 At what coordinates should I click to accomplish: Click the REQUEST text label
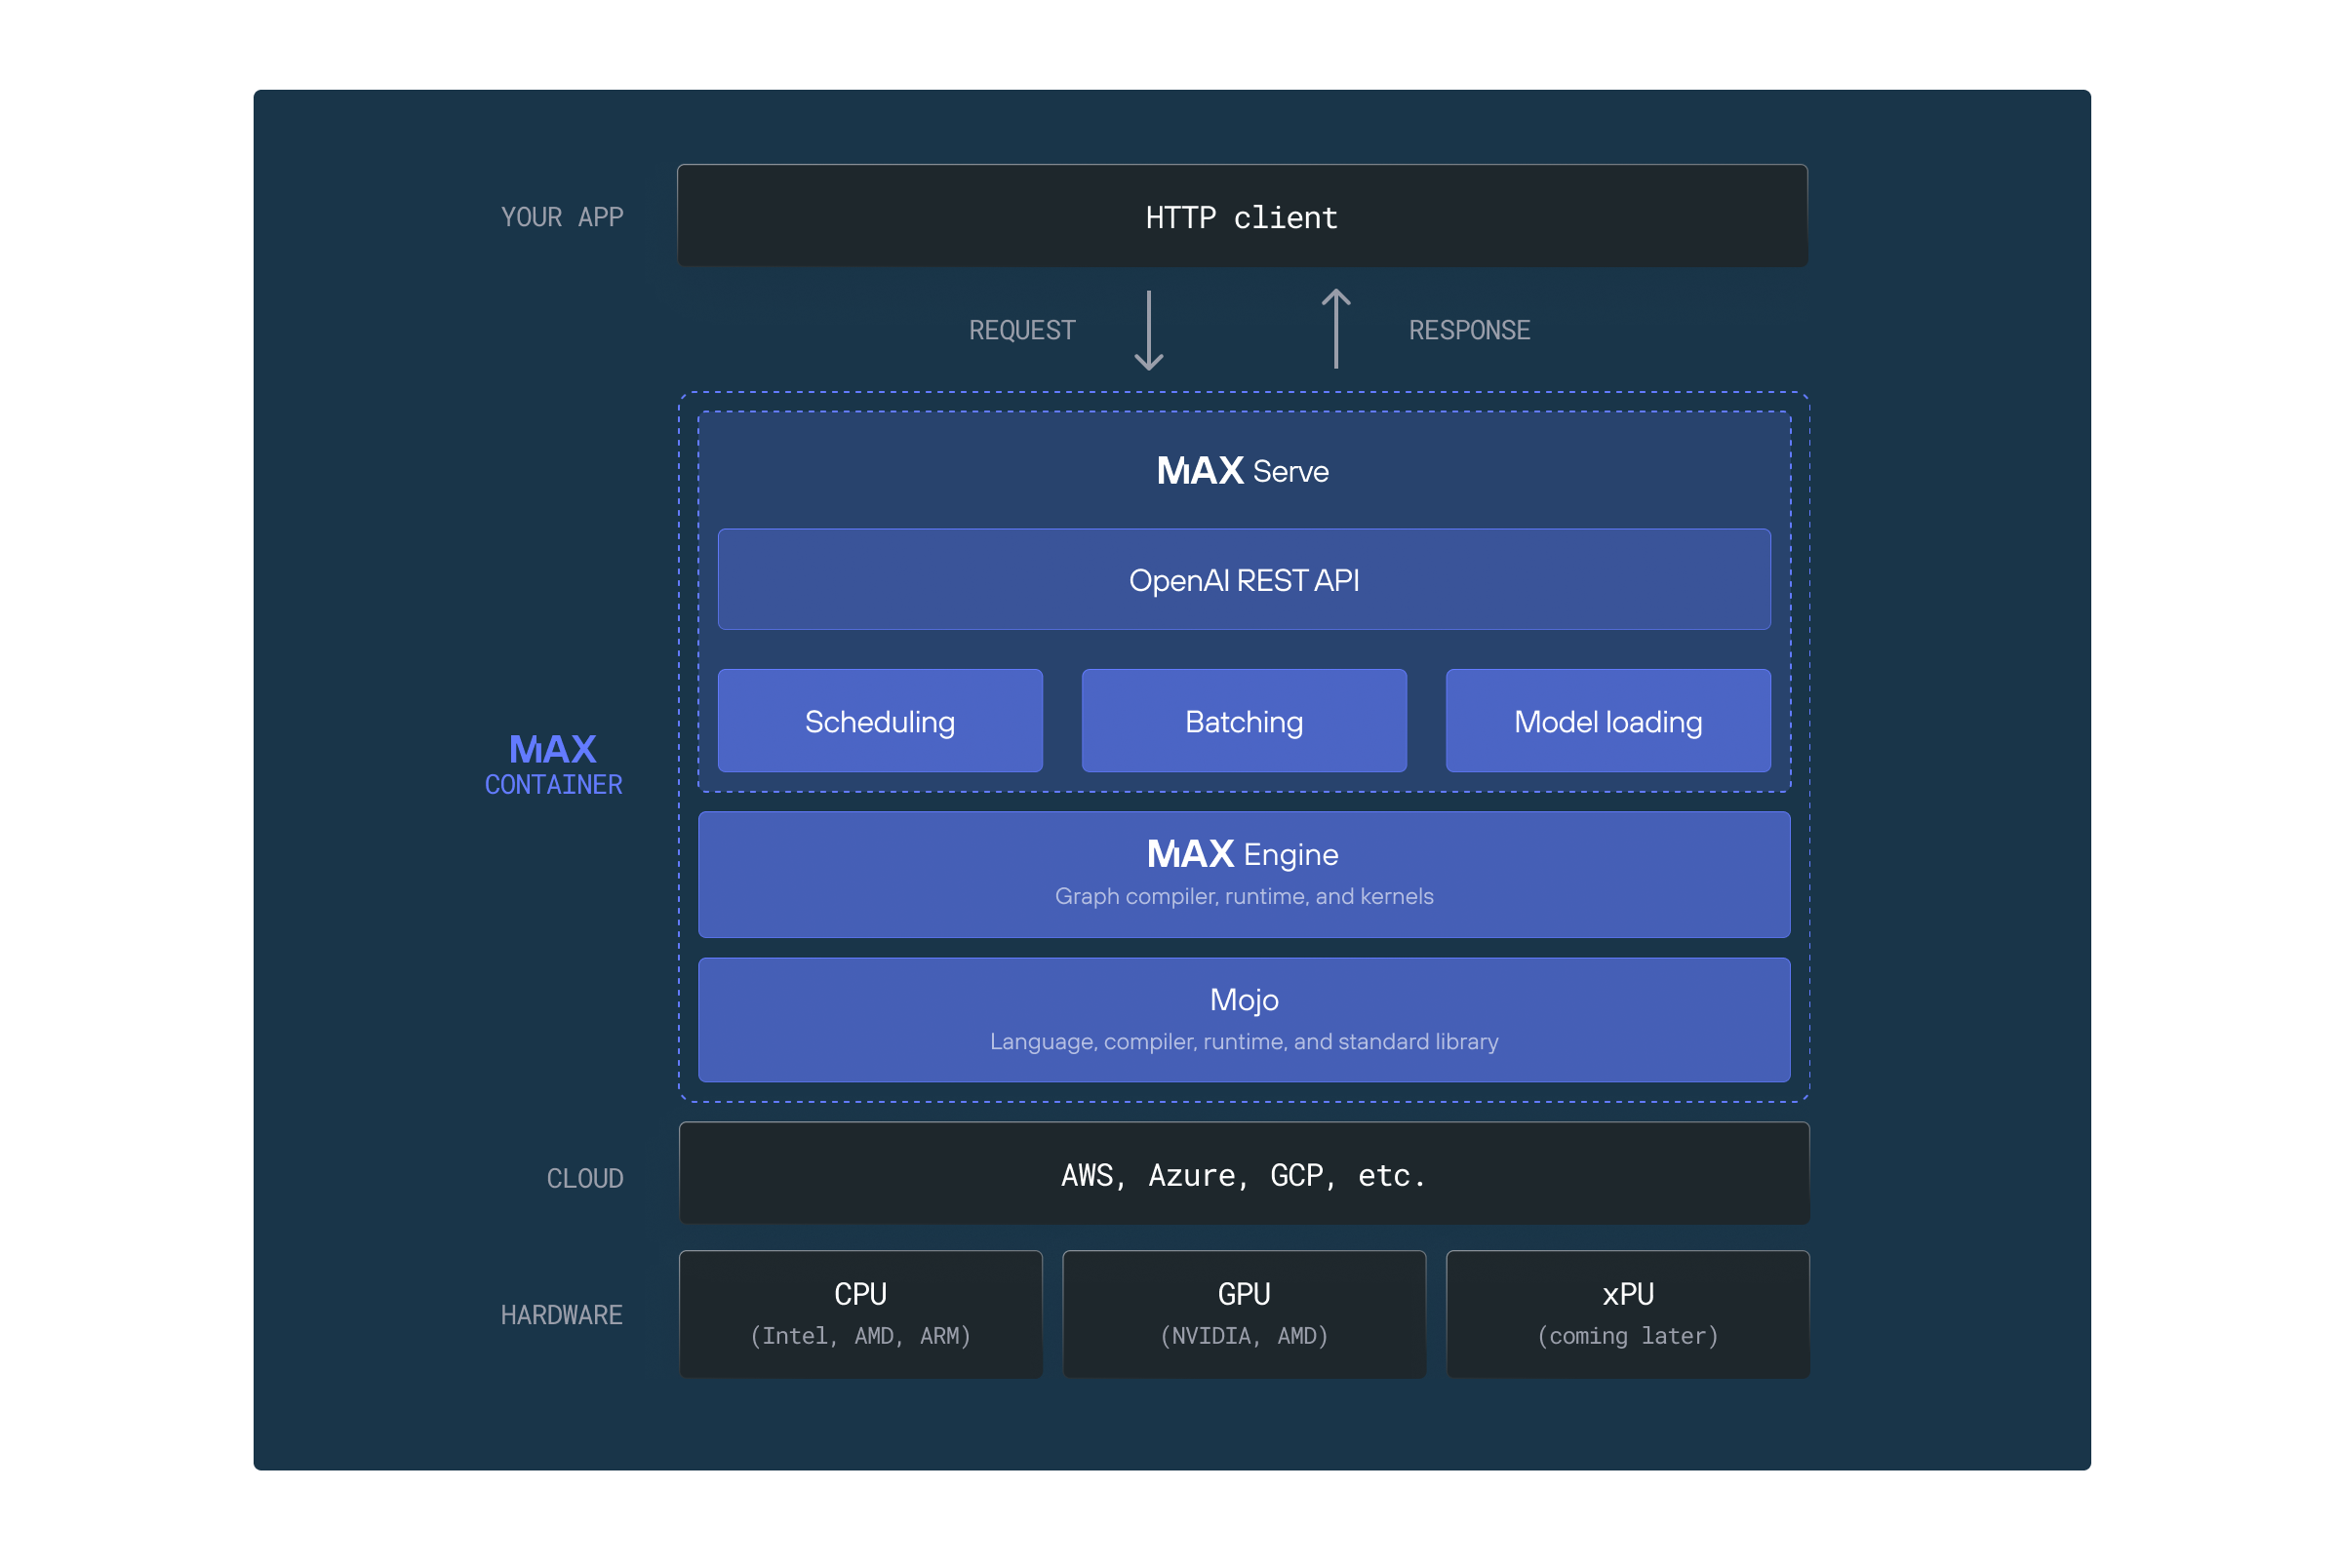(x=1022, y=330)
